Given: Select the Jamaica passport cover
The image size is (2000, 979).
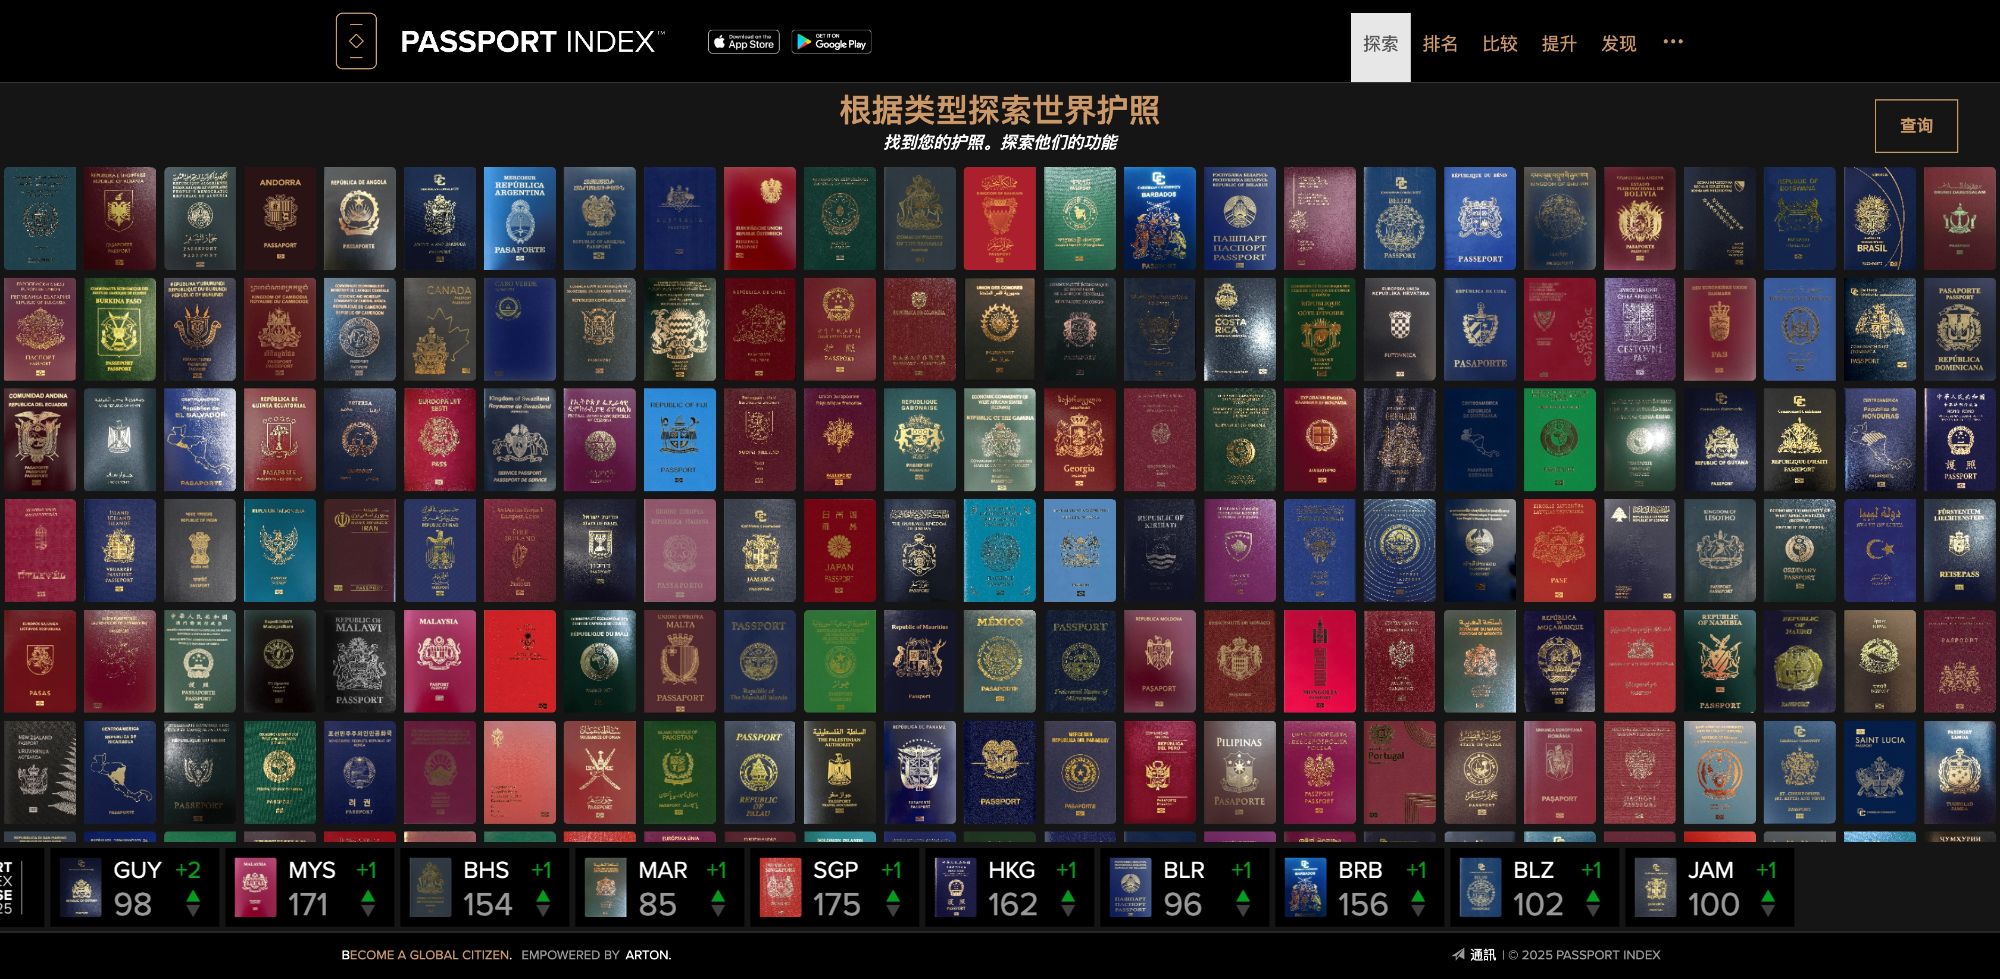Looking at the screenshot, I should tap(760, 552).
